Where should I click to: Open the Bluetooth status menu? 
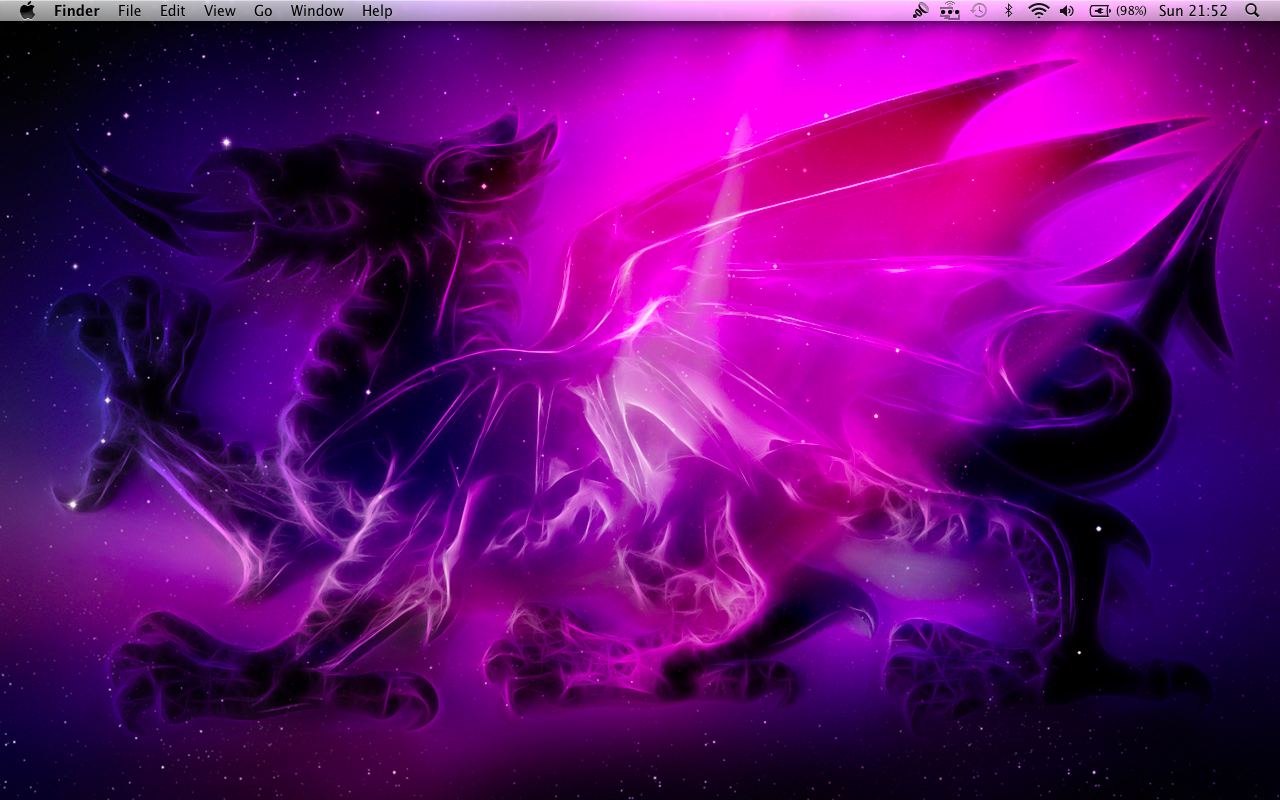[1009, 11]
